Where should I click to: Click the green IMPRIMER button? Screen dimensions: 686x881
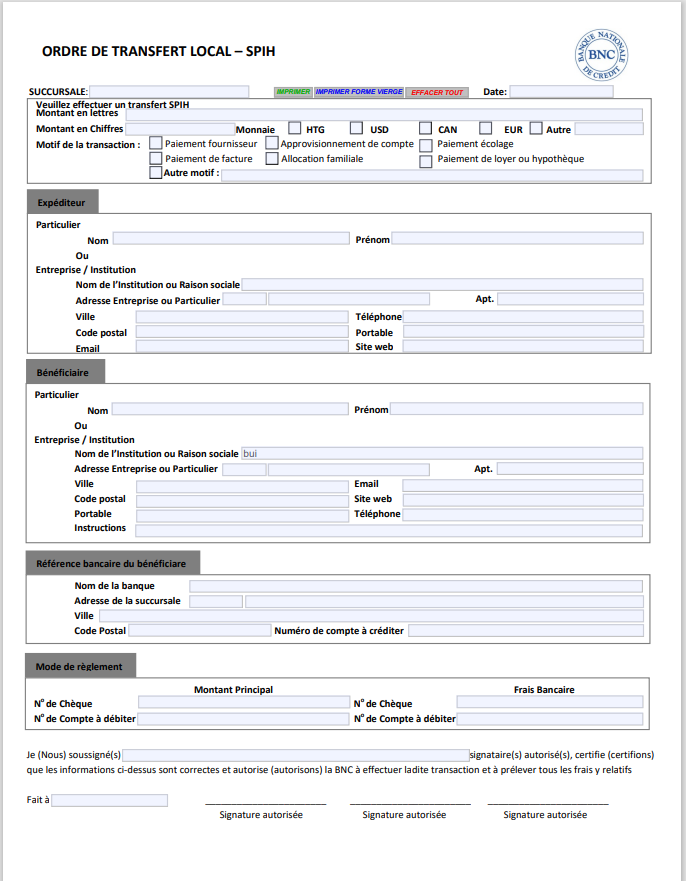[293, 92]
